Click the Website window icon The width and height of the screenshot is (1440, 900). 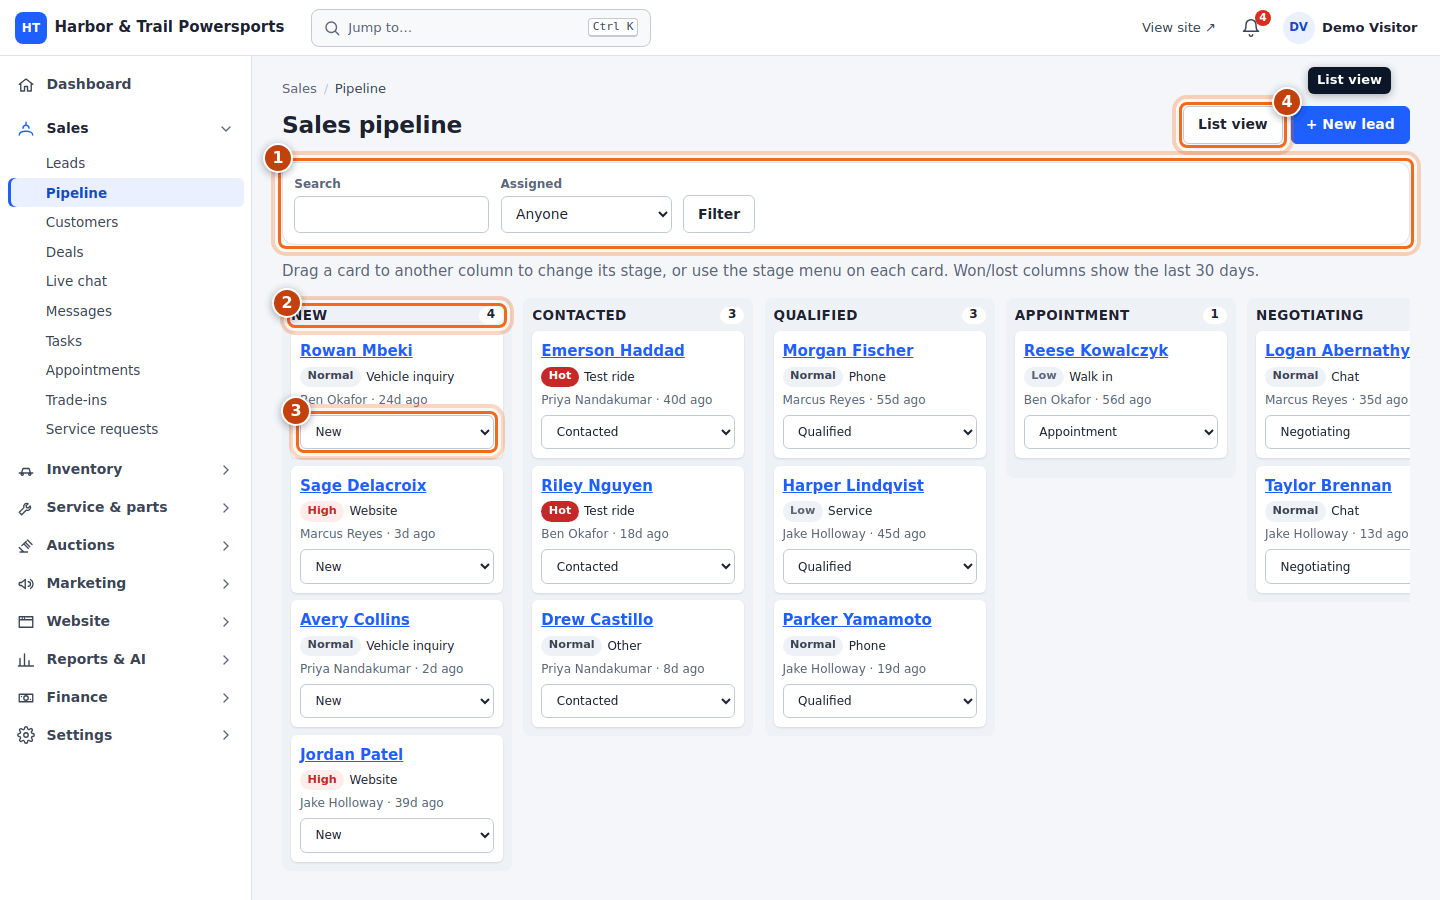pyautogui.click(x=26, y=622)
